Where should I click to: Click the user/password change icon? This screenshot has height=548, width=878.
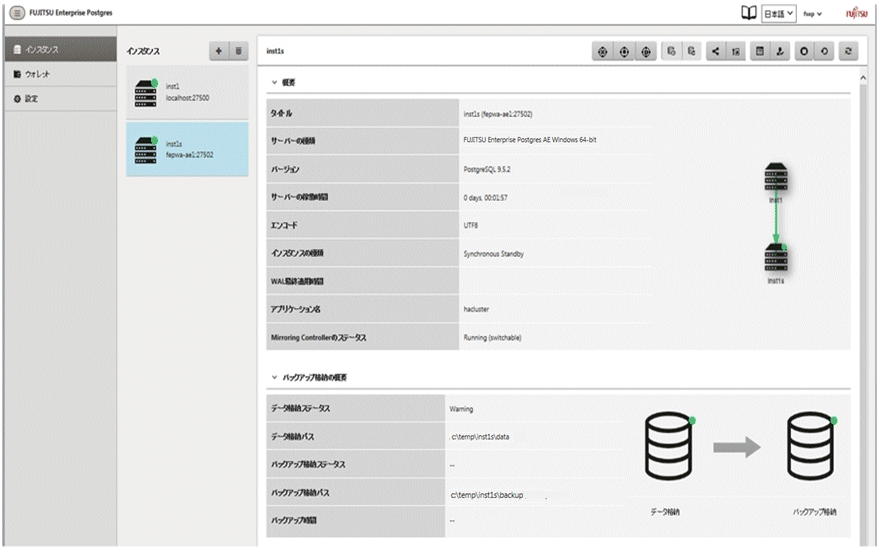pyautogui.click(x=780, y=51)
